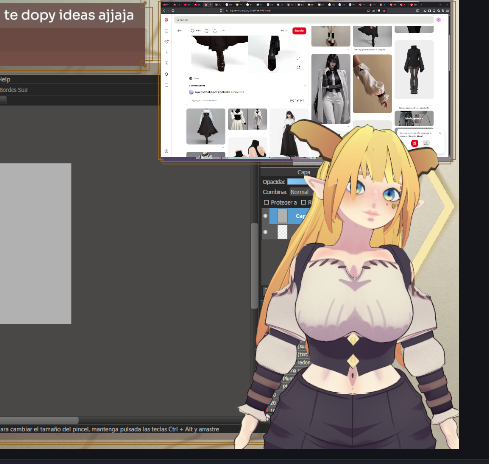The image size is (489, 464).
Task: Toggle the second checkbox next to Proteger alfa
Action: [303, 202]
